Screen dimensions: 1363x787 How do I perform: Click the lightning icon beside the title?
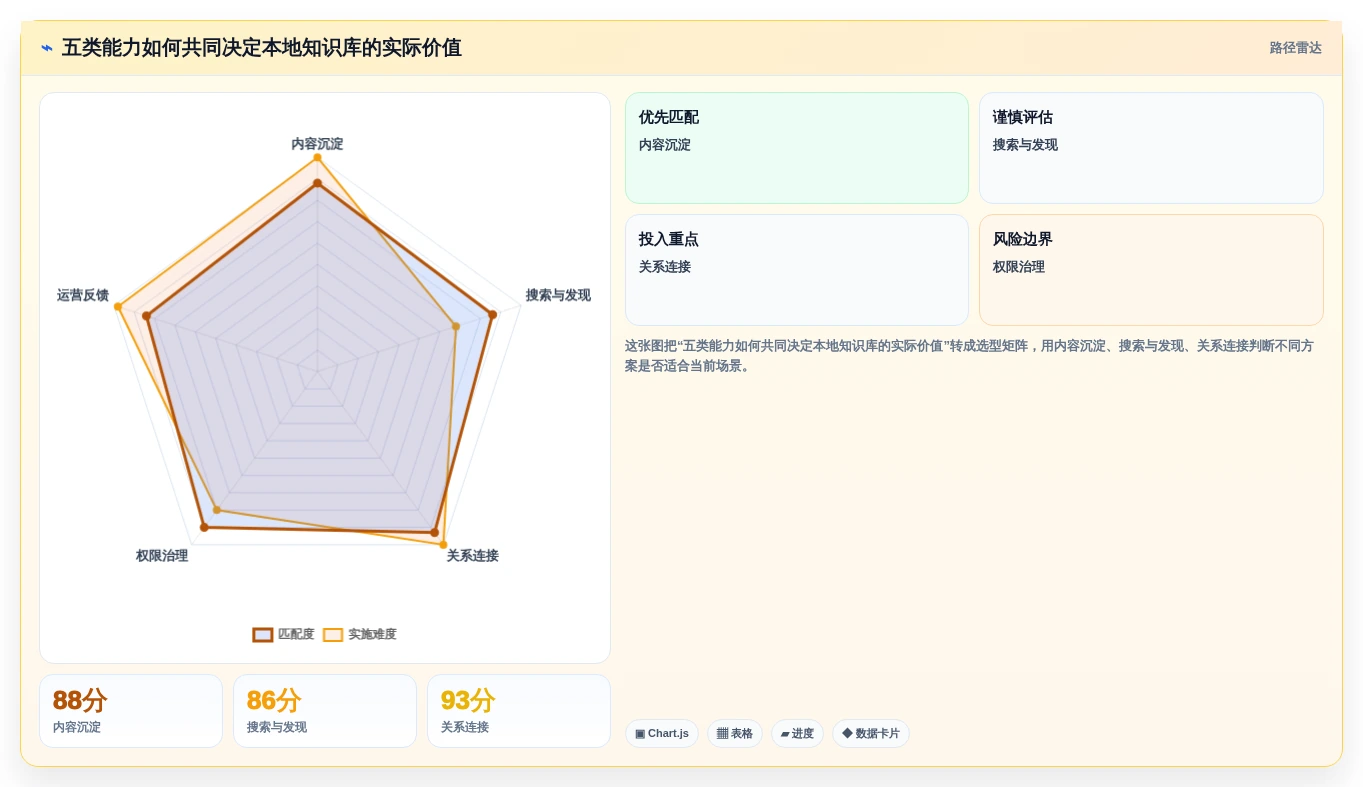pos(47,48)
